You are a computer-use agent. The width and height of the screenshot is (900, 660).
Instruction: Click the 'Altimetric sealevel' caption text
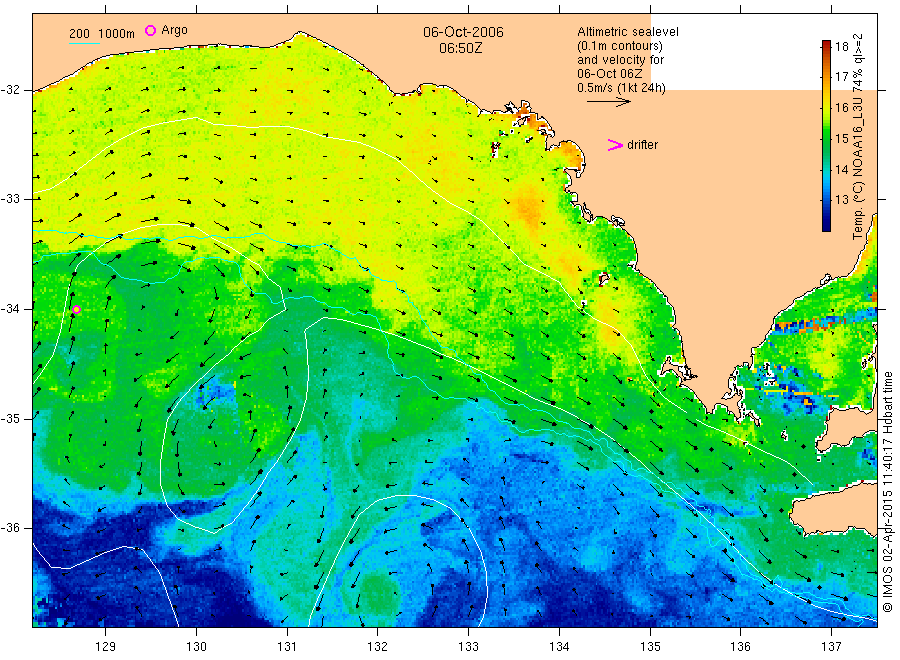coord(628,32)
